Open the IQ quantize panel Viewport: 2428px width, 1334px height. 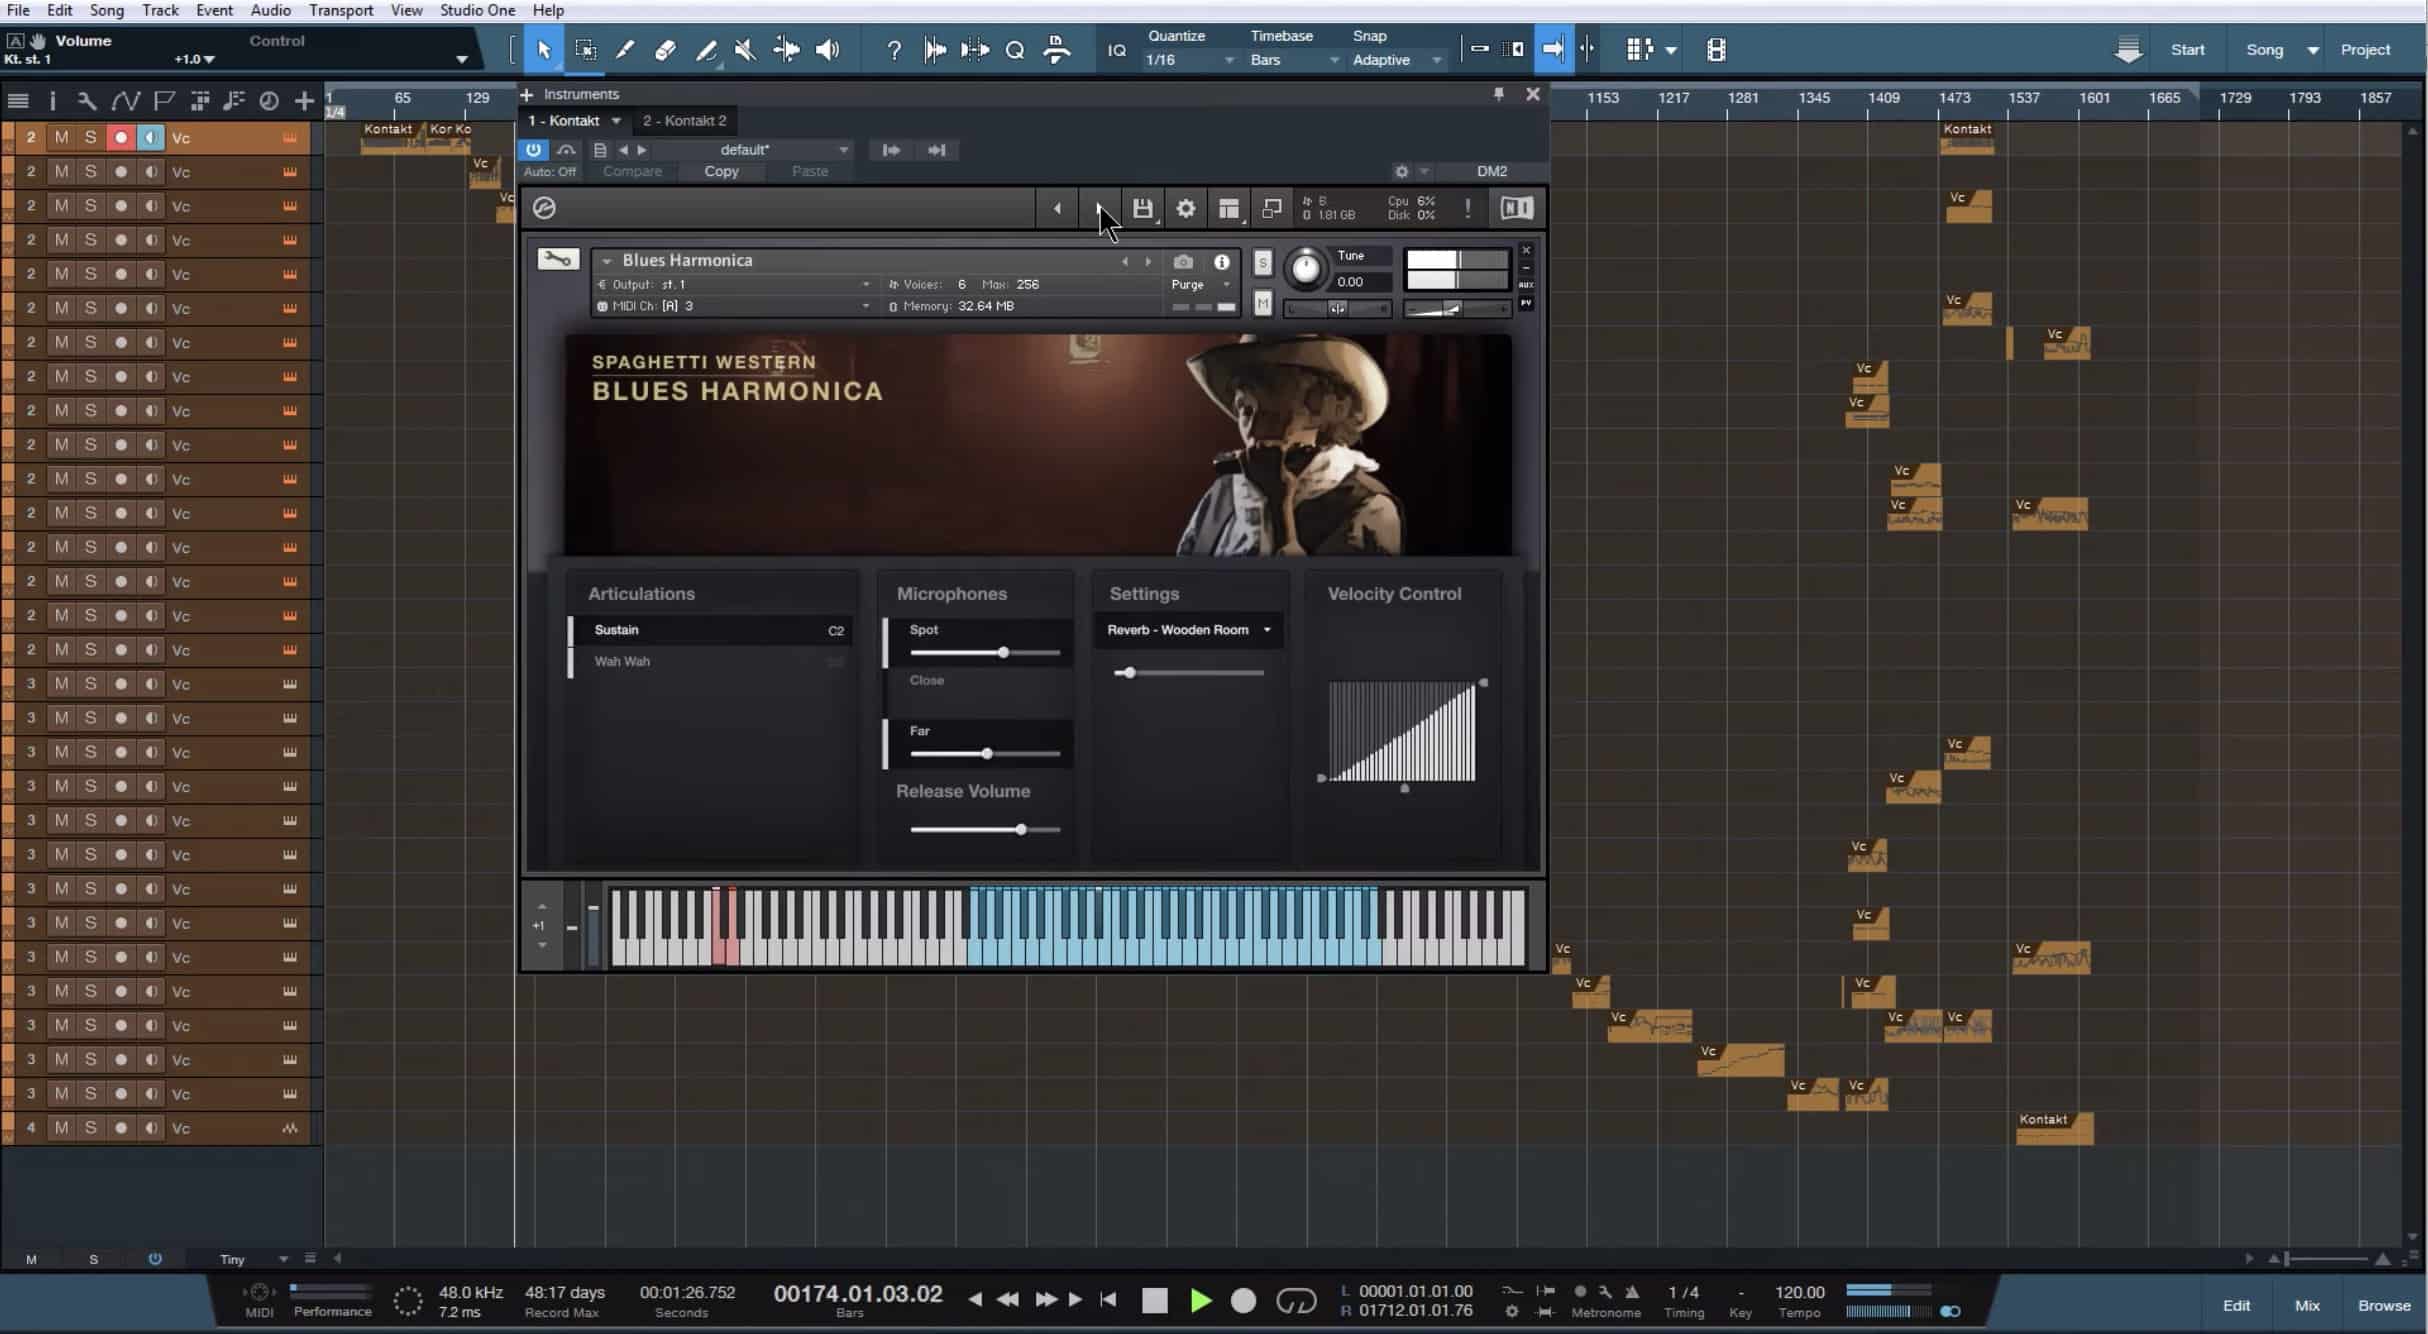tap(1116, 50)
